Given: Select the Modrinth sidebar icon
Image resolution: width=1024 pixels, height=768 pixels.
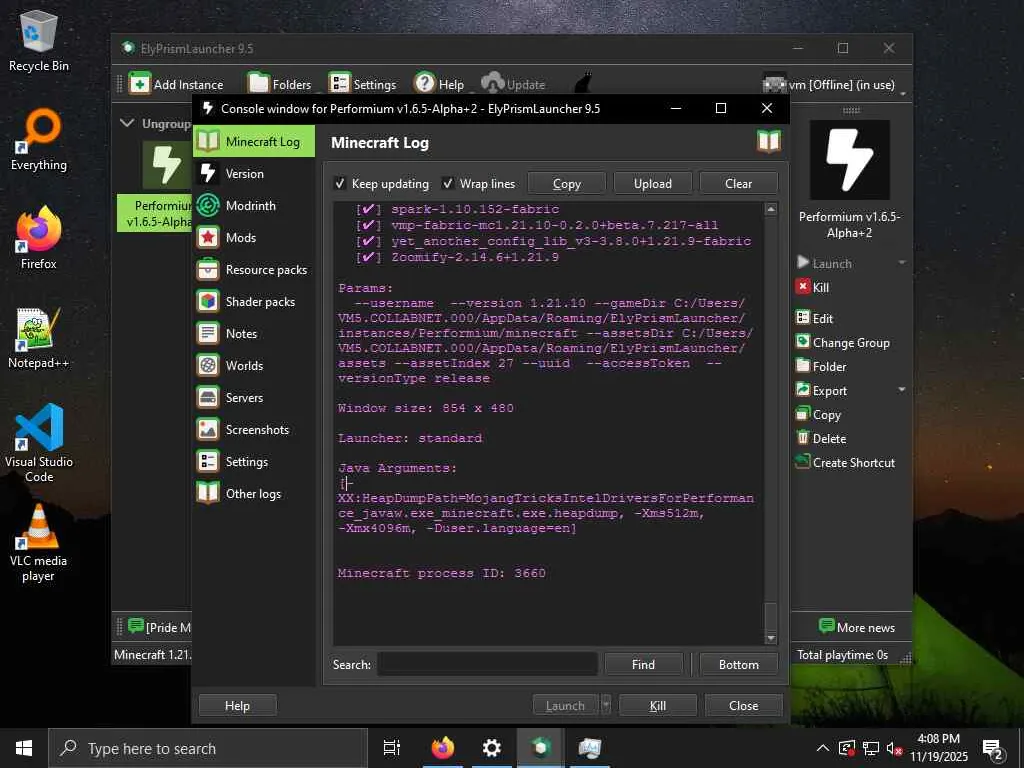Looking at the screenshot, I should pyautogui.click(x=208, y=205).
